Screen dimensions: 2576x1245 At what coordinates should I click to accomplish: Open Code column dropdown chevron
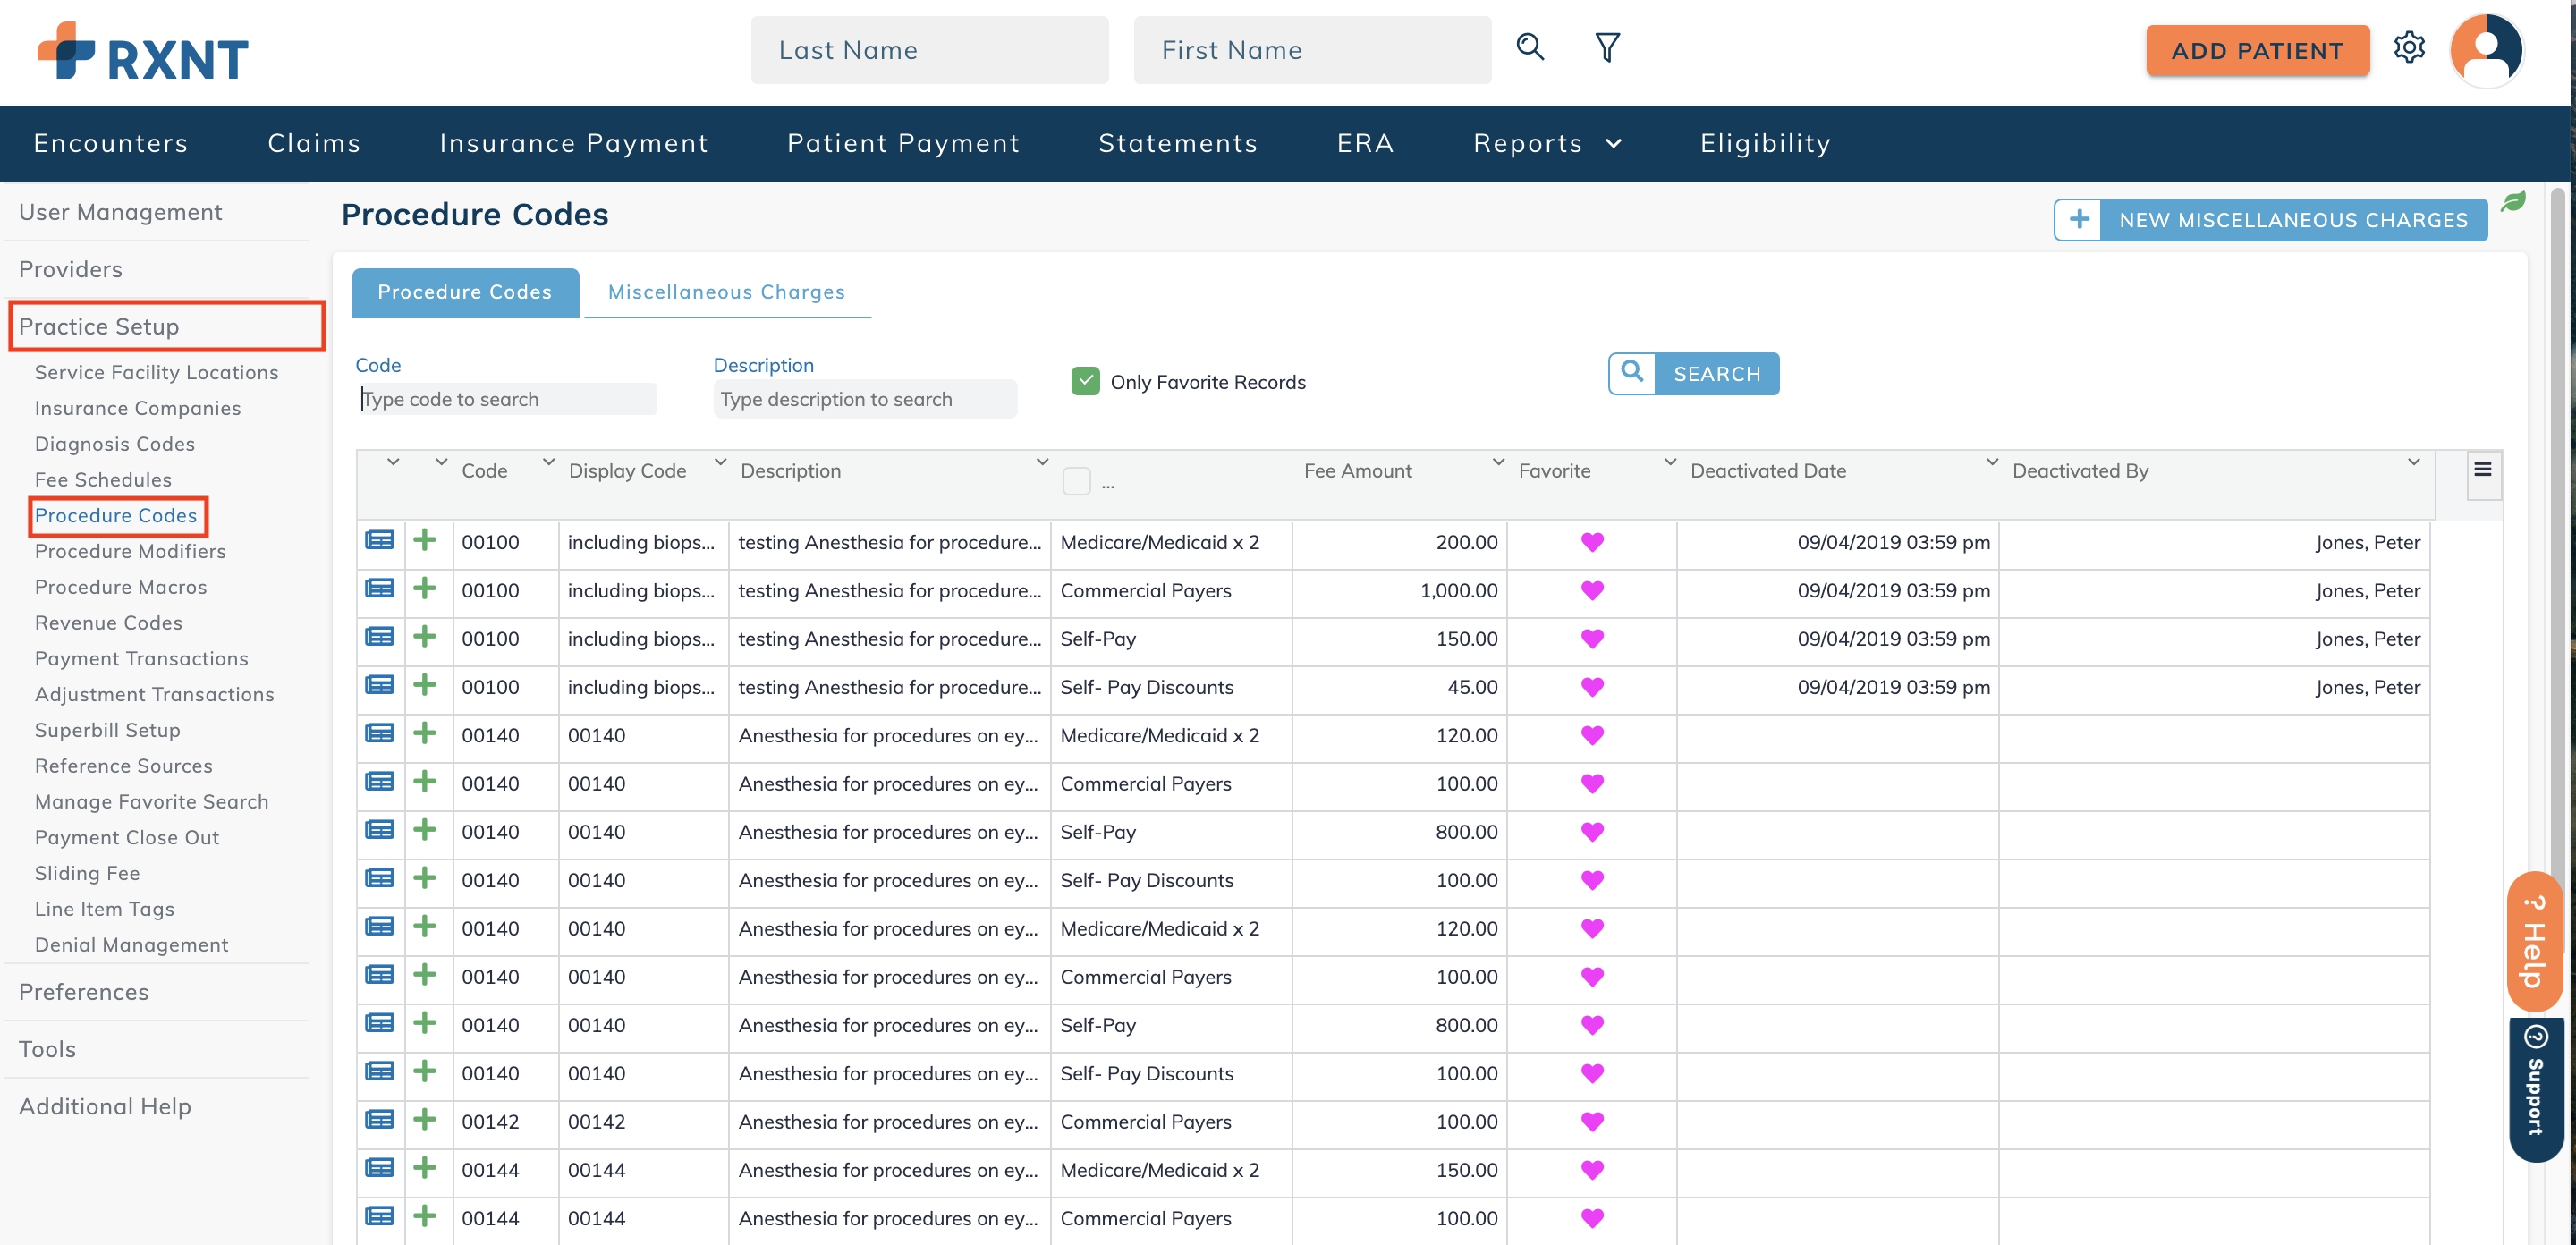click(547, 462)
